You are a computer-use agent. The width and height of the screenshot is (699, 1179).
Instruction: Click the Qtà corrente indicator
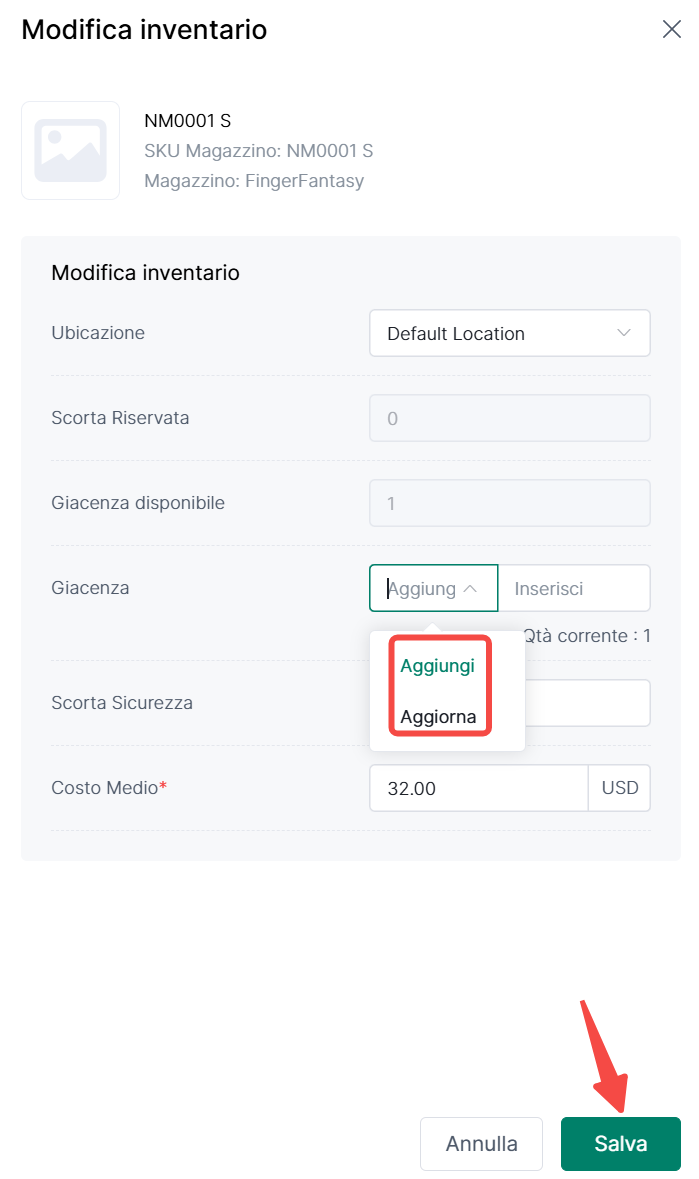point(588,635)
